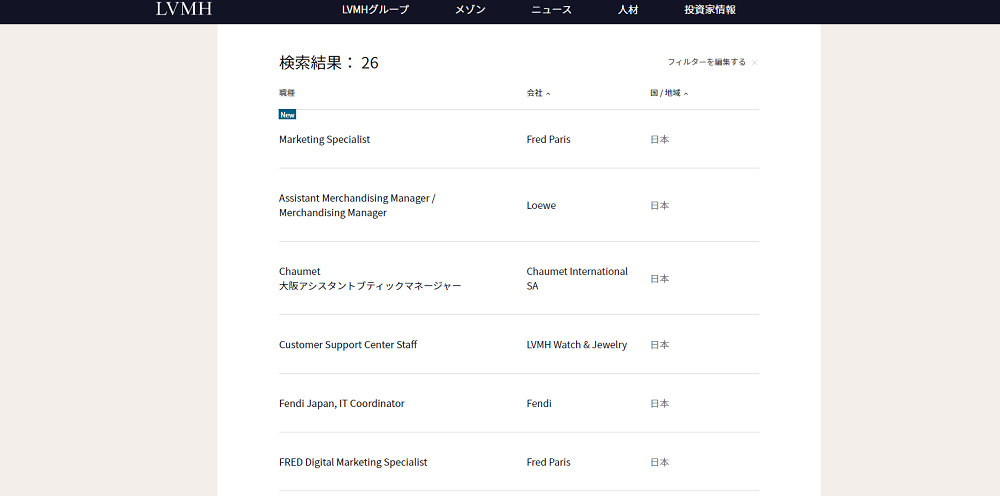Open Assistant Merchandising Manager job listing
This screenshot has height=496, width=1000.
pyautogui.click(x=357, y=205)
